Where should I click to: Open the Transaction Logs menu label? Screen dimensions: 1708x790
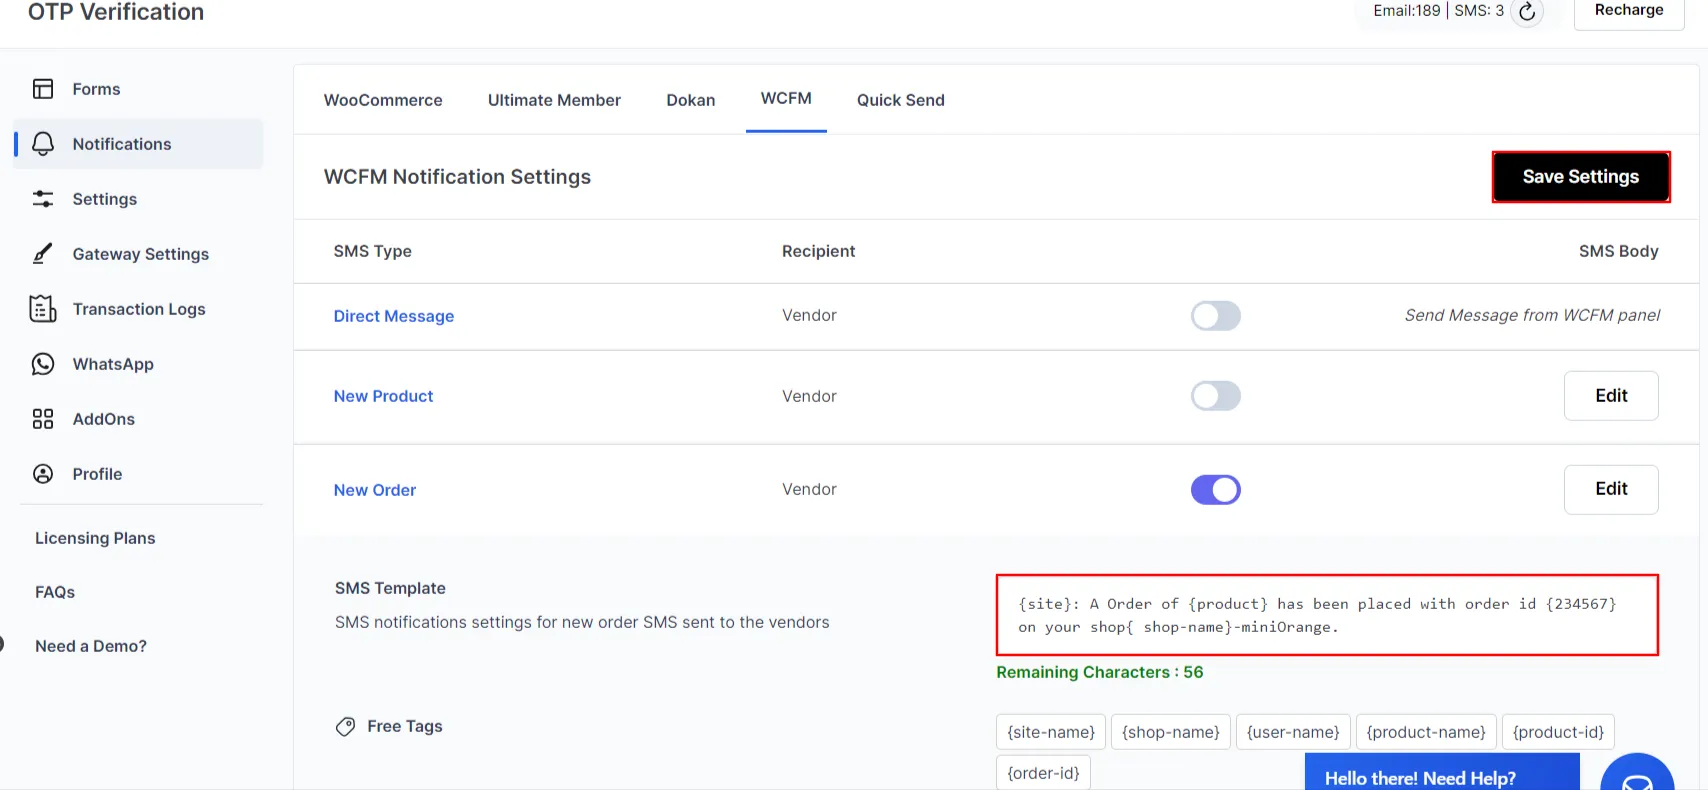tap(139, 309)
